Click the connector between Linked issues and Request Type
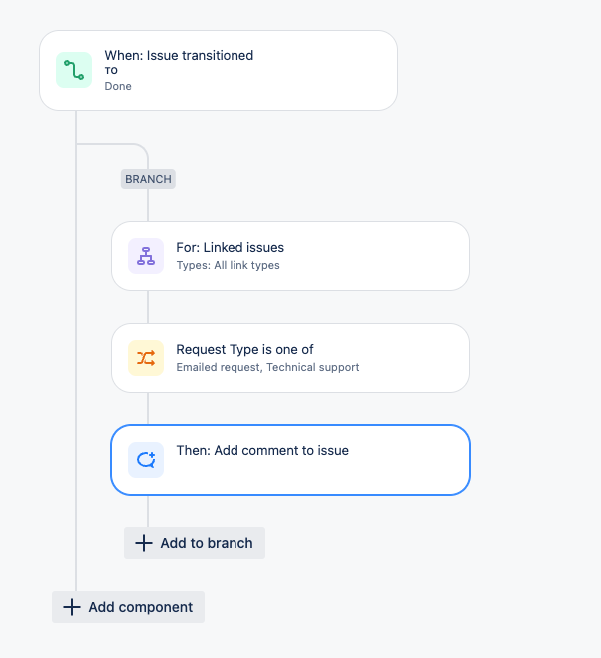The height and width of the screenshot is (658, 601). point(148,307)
